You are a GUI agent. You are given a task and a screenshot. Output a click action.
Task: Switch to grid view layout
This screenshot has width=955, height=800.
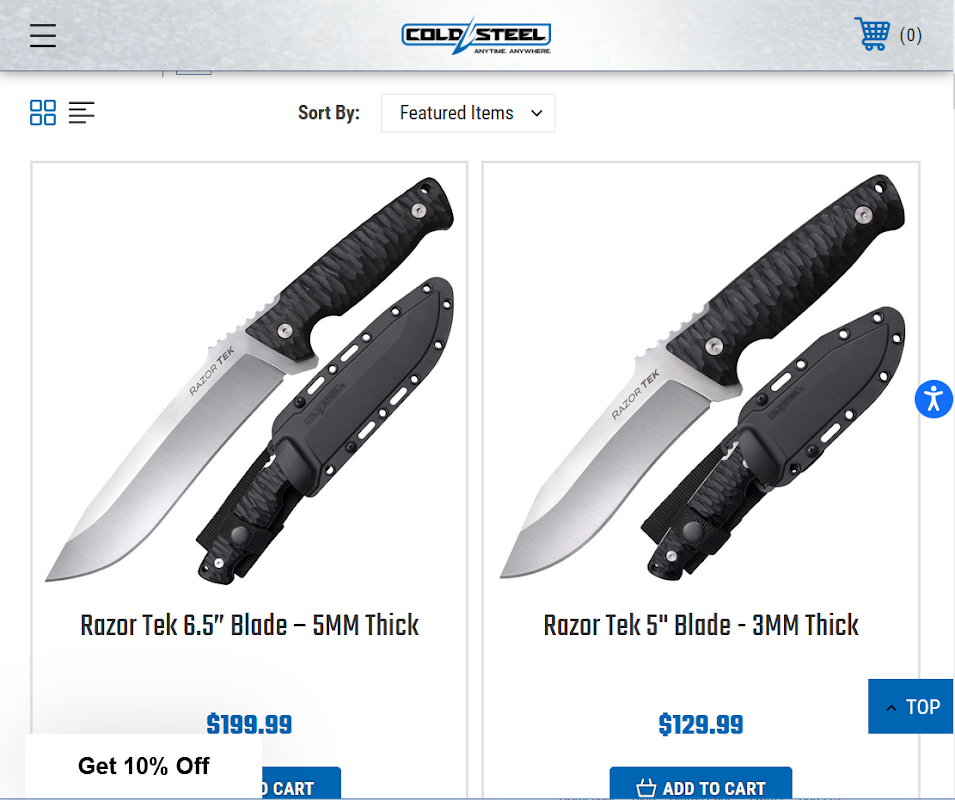[x=43, y=113]
